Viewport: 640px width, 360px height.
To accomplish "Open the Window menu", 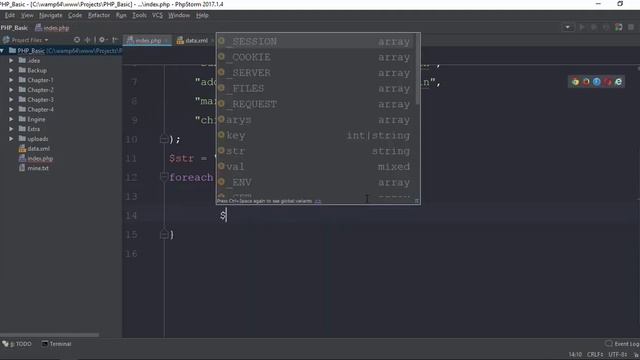I will pos(179,16).
